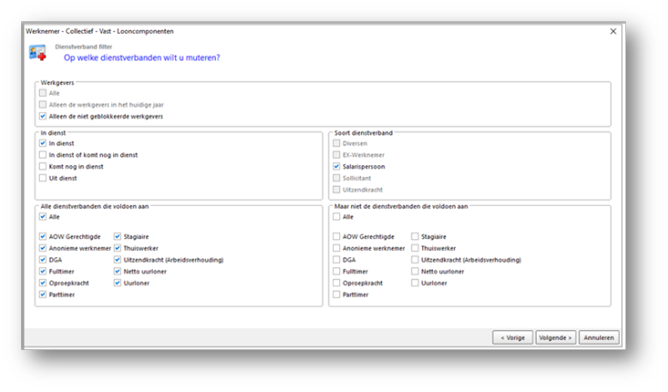Disable the checked Stagiaire option
Screen dimensions: 668x392
point(117,236)
